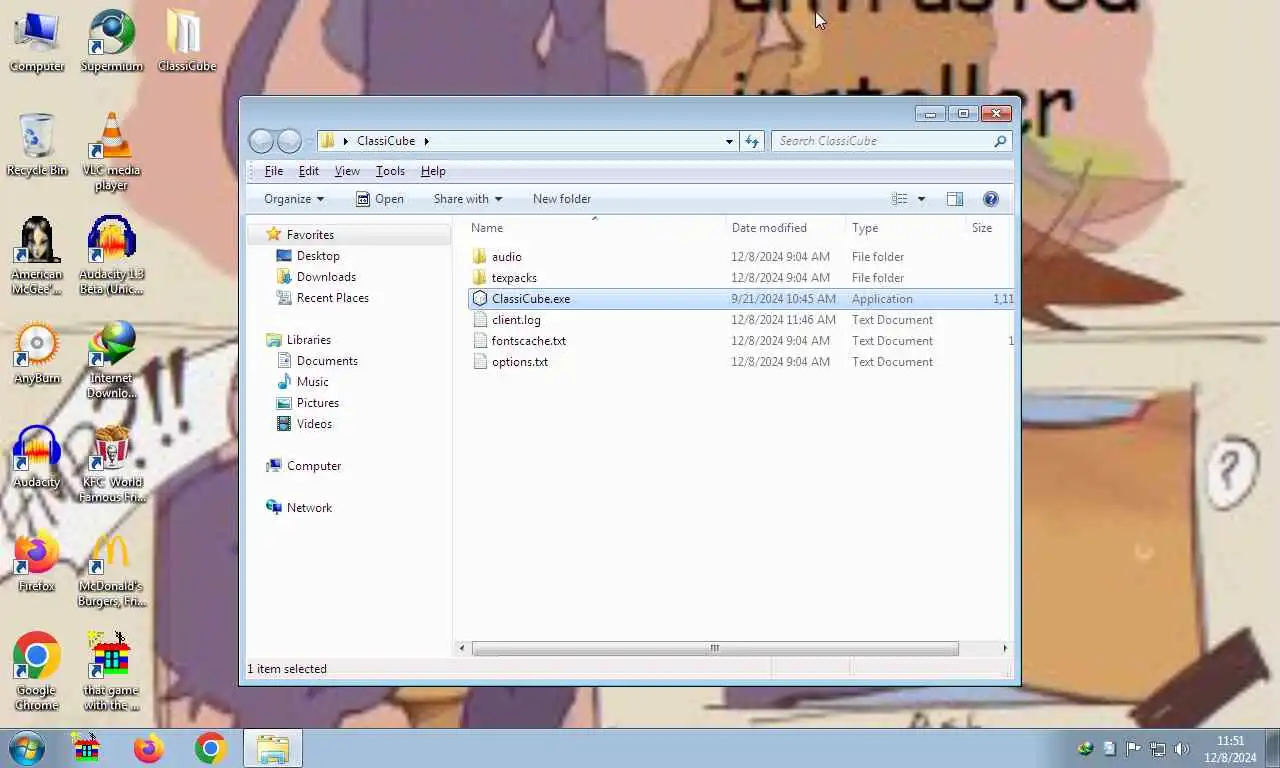The image size is (1280, 768).
Task: Open Explorer help with question mark icon
Action: pos(990,199)
